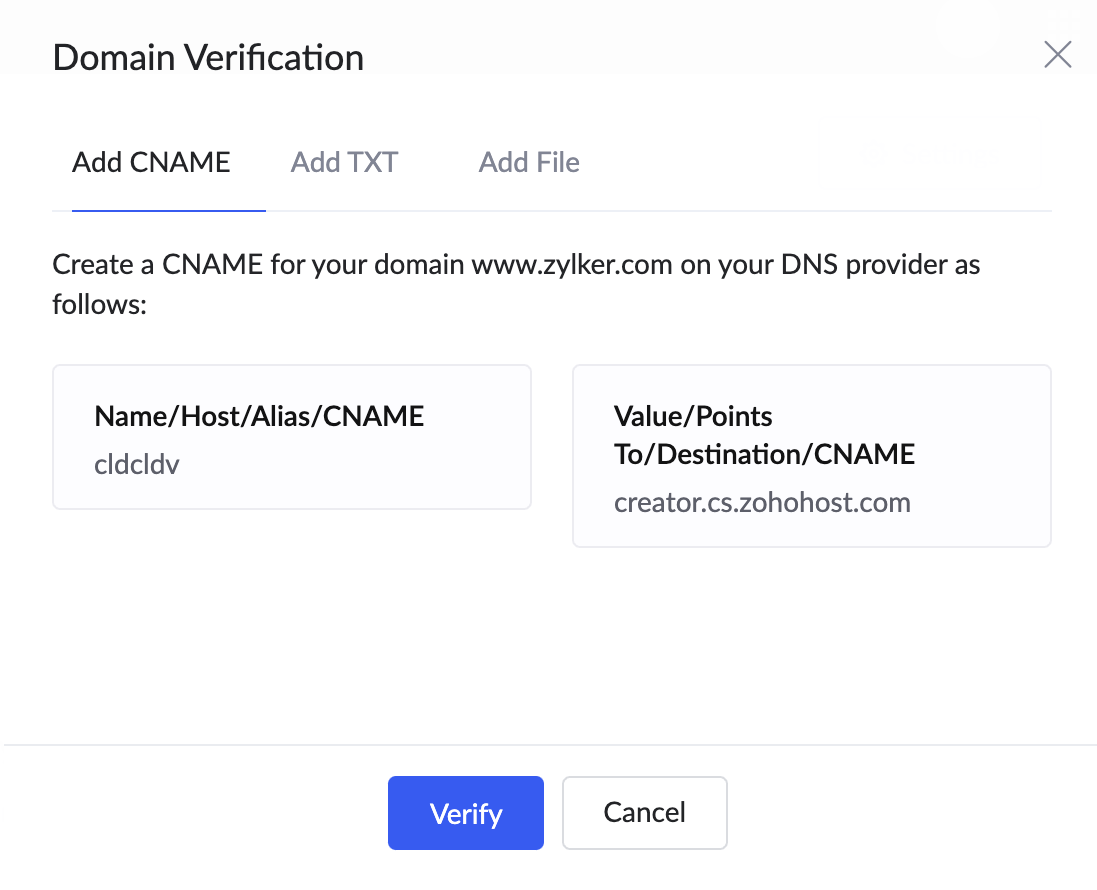The width and height of the screenshot is (1097, 890).
Task: Click the cldcldv host value
Action: tap(137, 464)
